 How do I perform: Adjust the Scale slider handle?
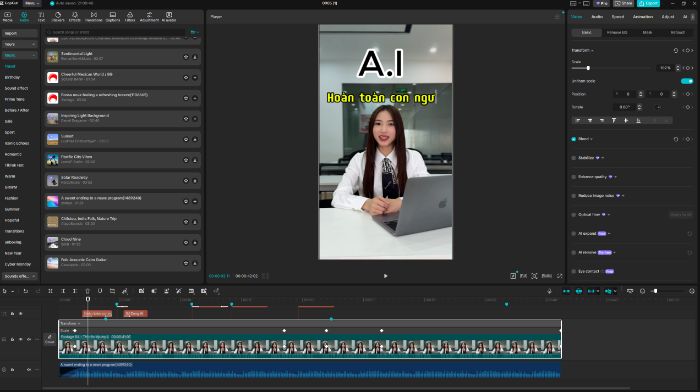pos(588,68)
